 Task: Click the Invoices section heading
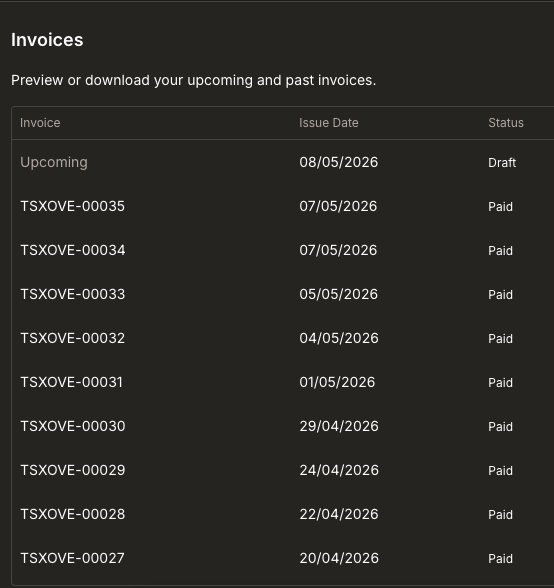(47, 40)
